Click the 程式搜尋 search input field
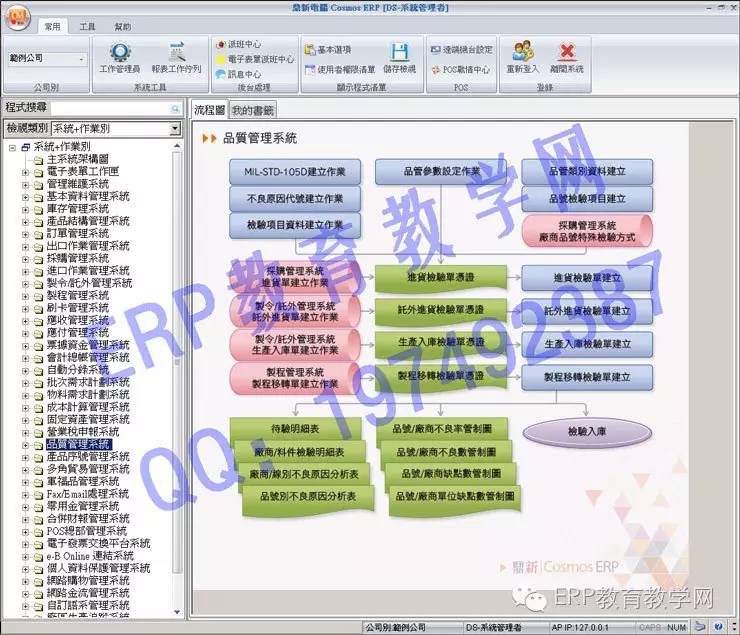Viewport: 740px width, 635px height. point(115,107)
